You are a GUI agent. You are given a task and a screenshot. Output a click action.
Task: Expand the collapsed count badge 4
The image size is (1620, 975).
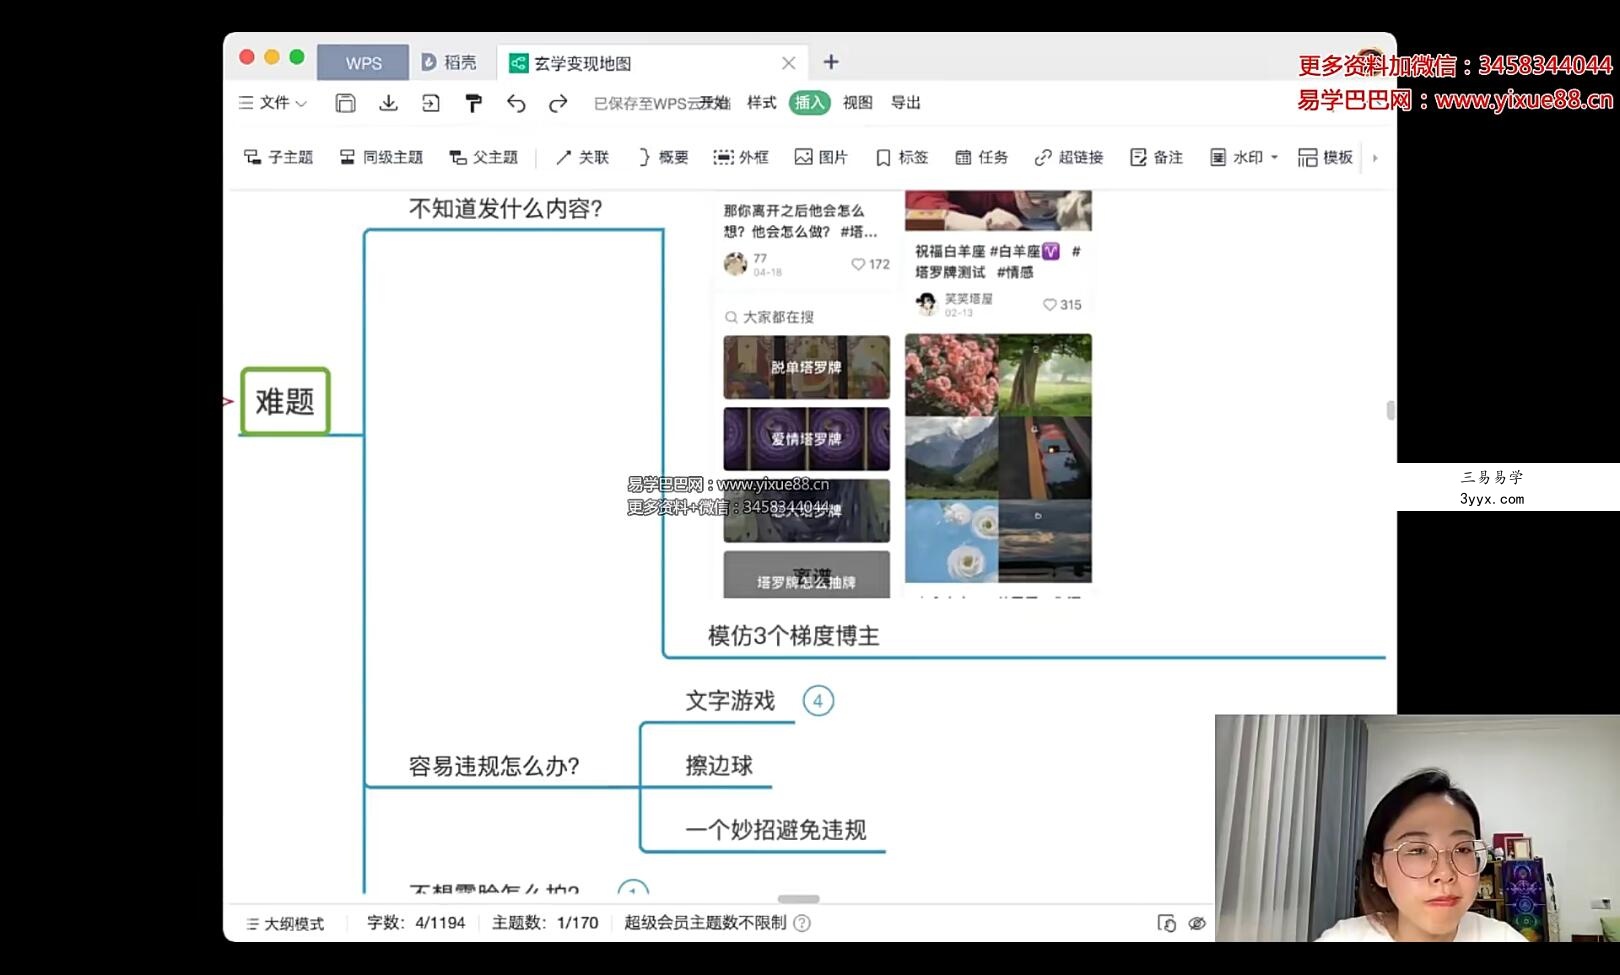click(818, 701)
